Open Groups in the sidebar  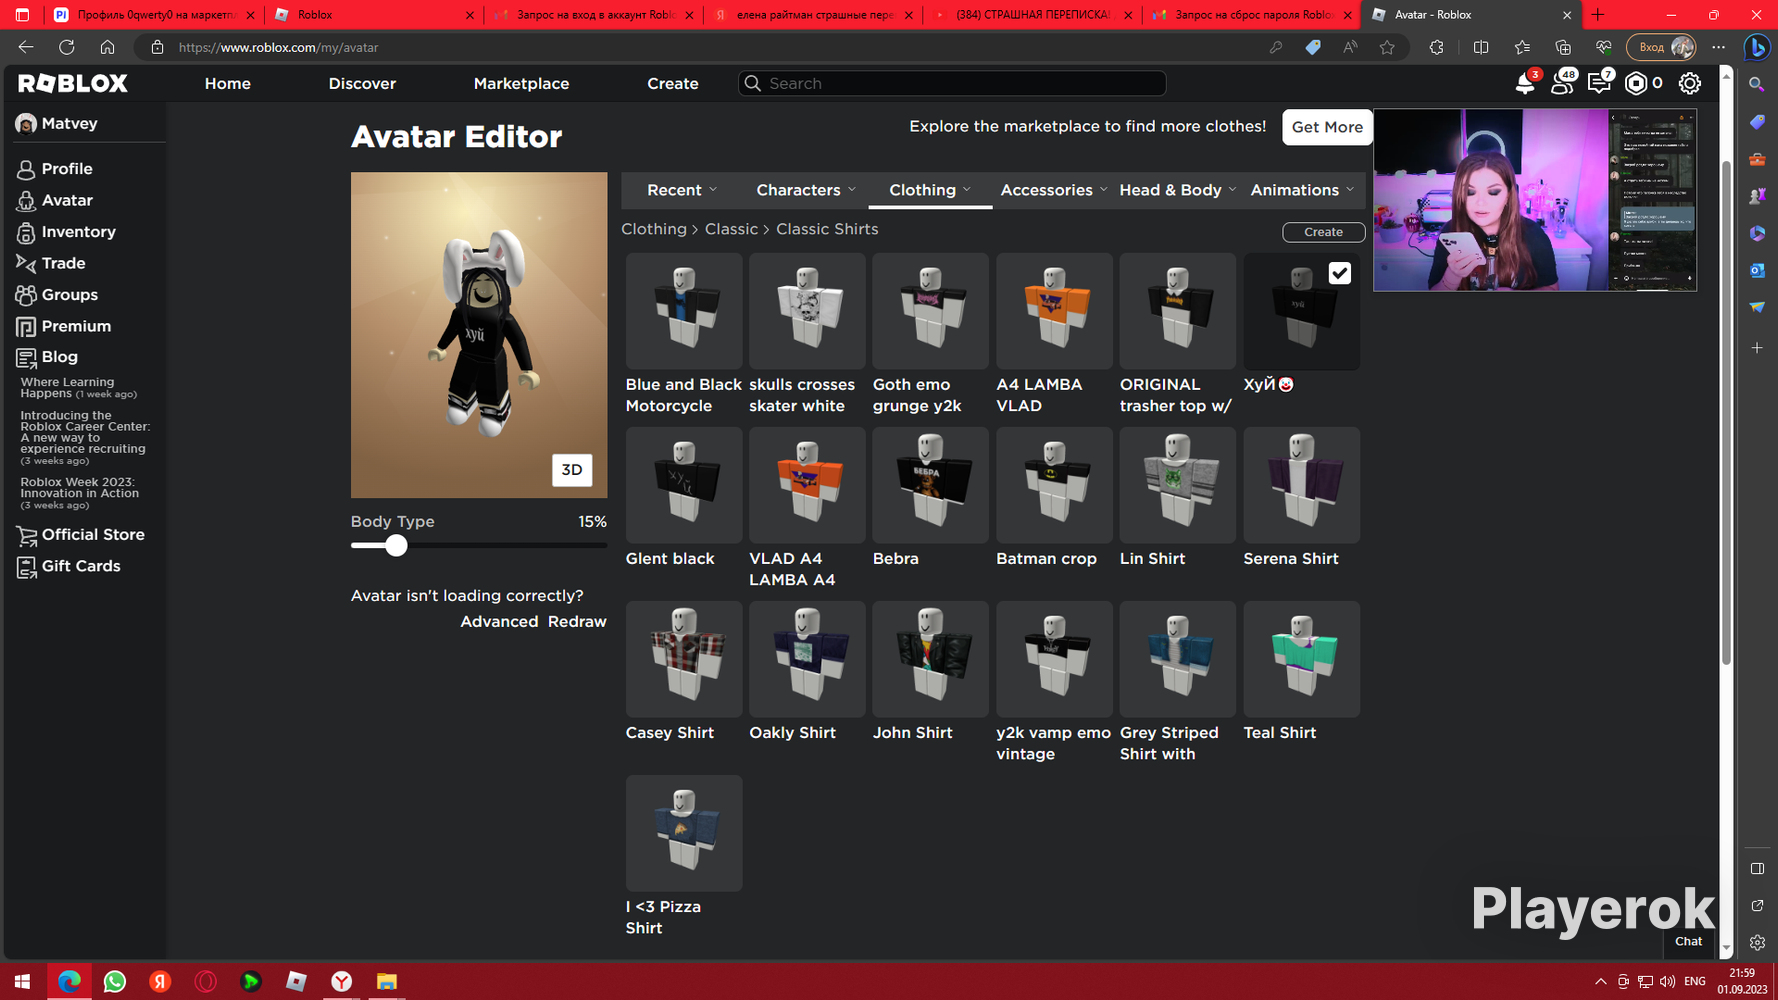tap(69, 295)
